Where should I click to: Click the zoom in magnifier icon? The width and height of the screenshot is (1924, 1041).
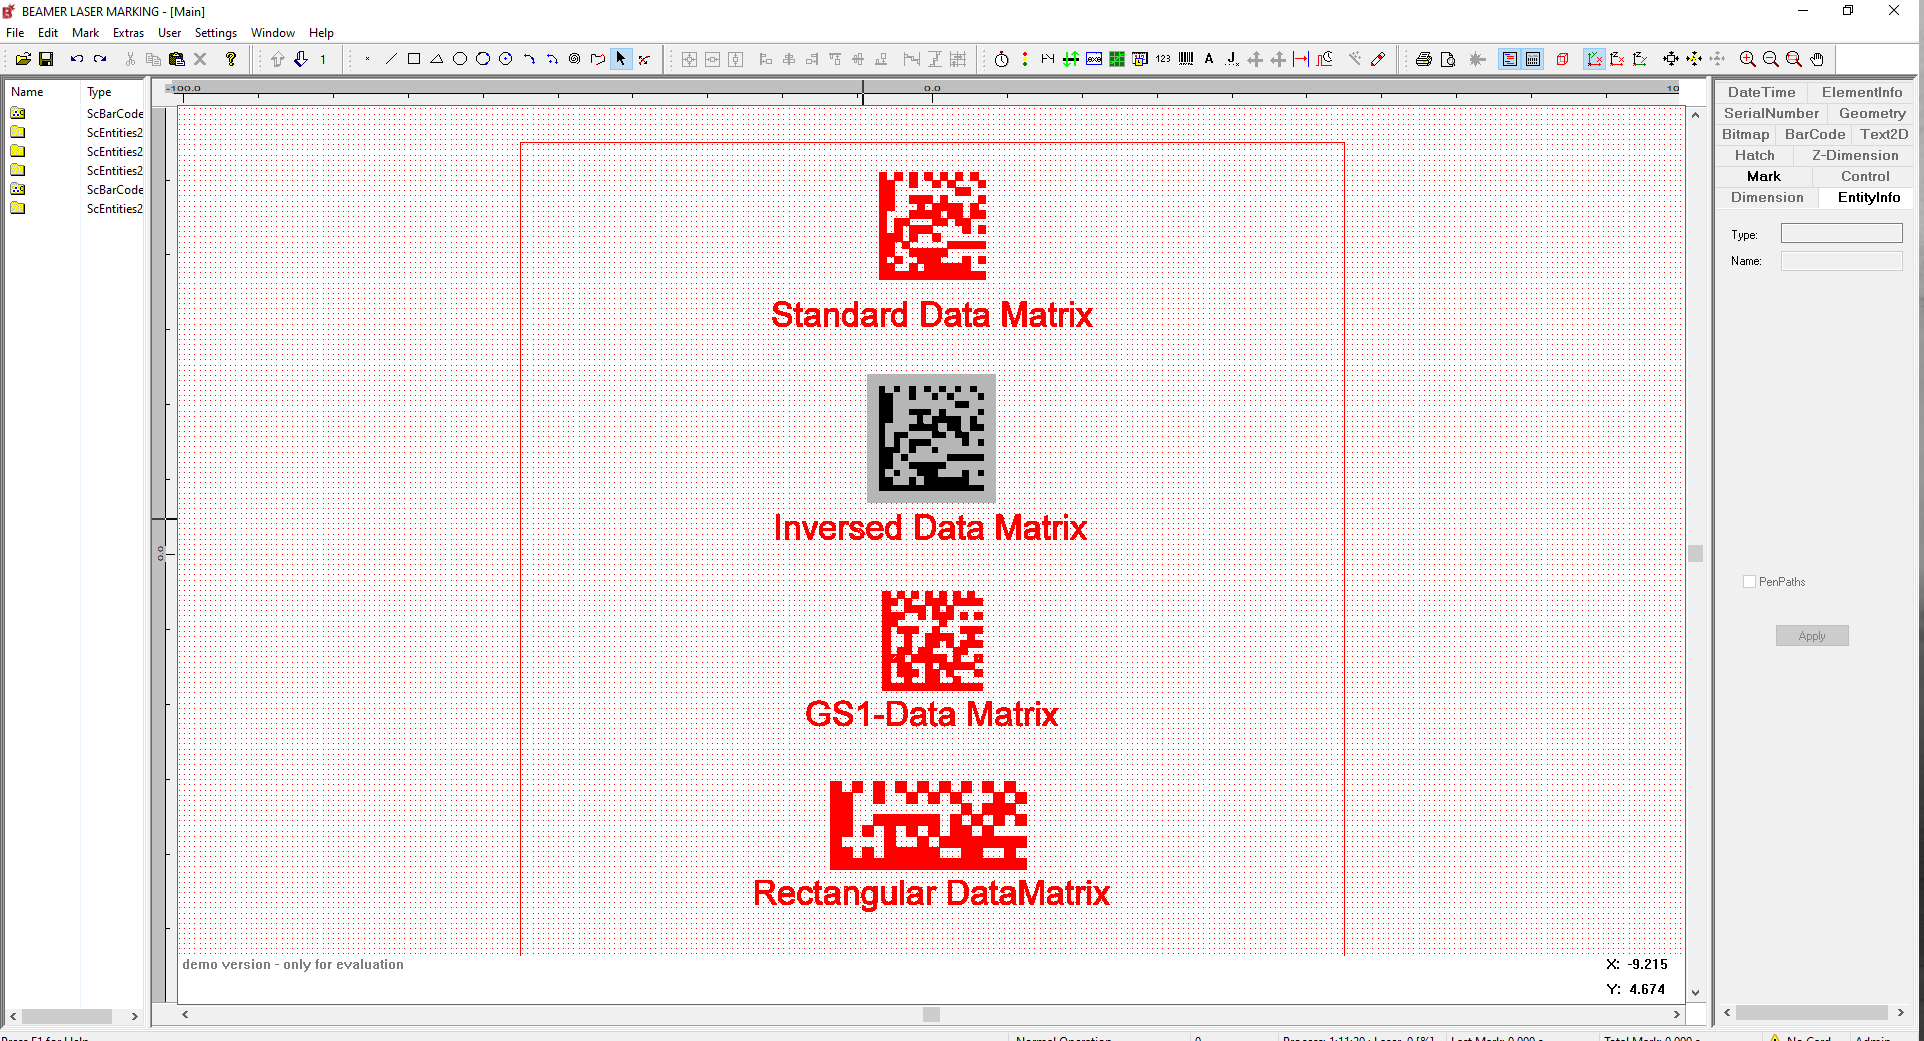pos(1748,59)
